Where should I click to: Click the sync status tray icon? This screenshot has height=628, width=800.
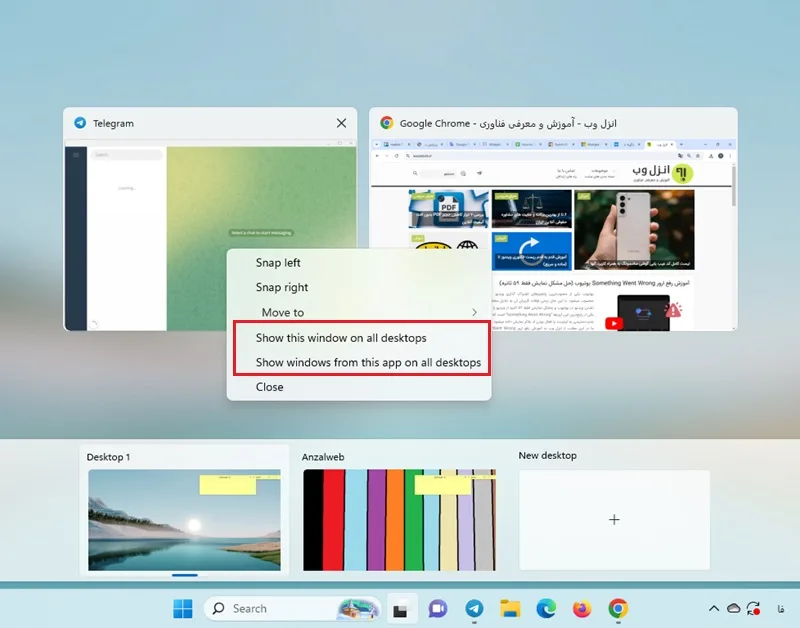pyautogui.click(x=753, y=608)
